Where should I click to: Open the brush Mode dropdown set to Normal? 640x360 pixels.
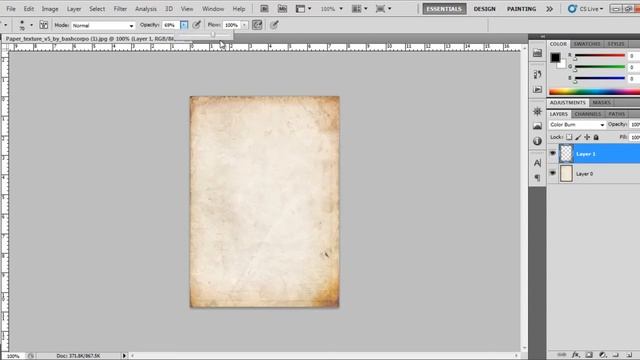[x=103, y=25]
